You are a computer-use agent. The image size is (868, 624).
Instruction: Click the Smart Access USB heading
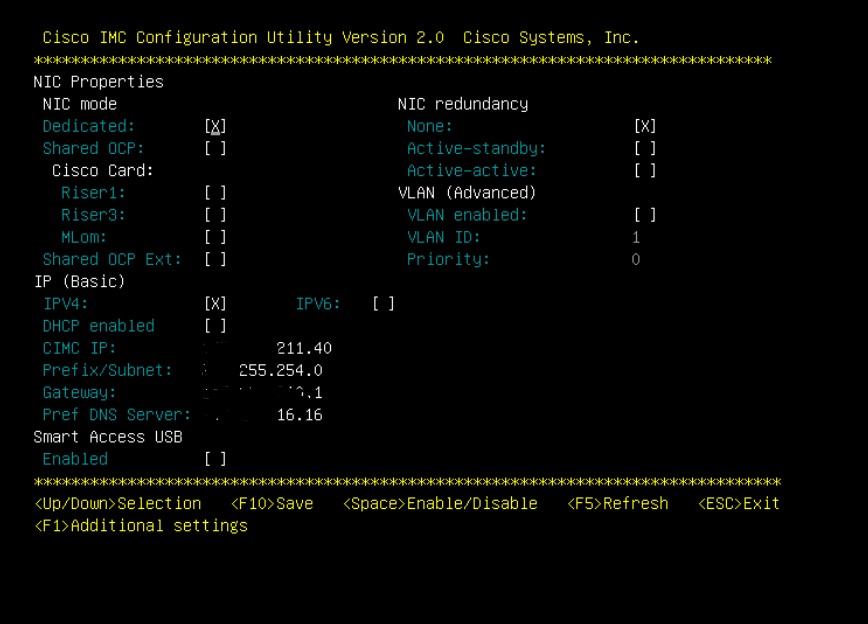[108, 437]
